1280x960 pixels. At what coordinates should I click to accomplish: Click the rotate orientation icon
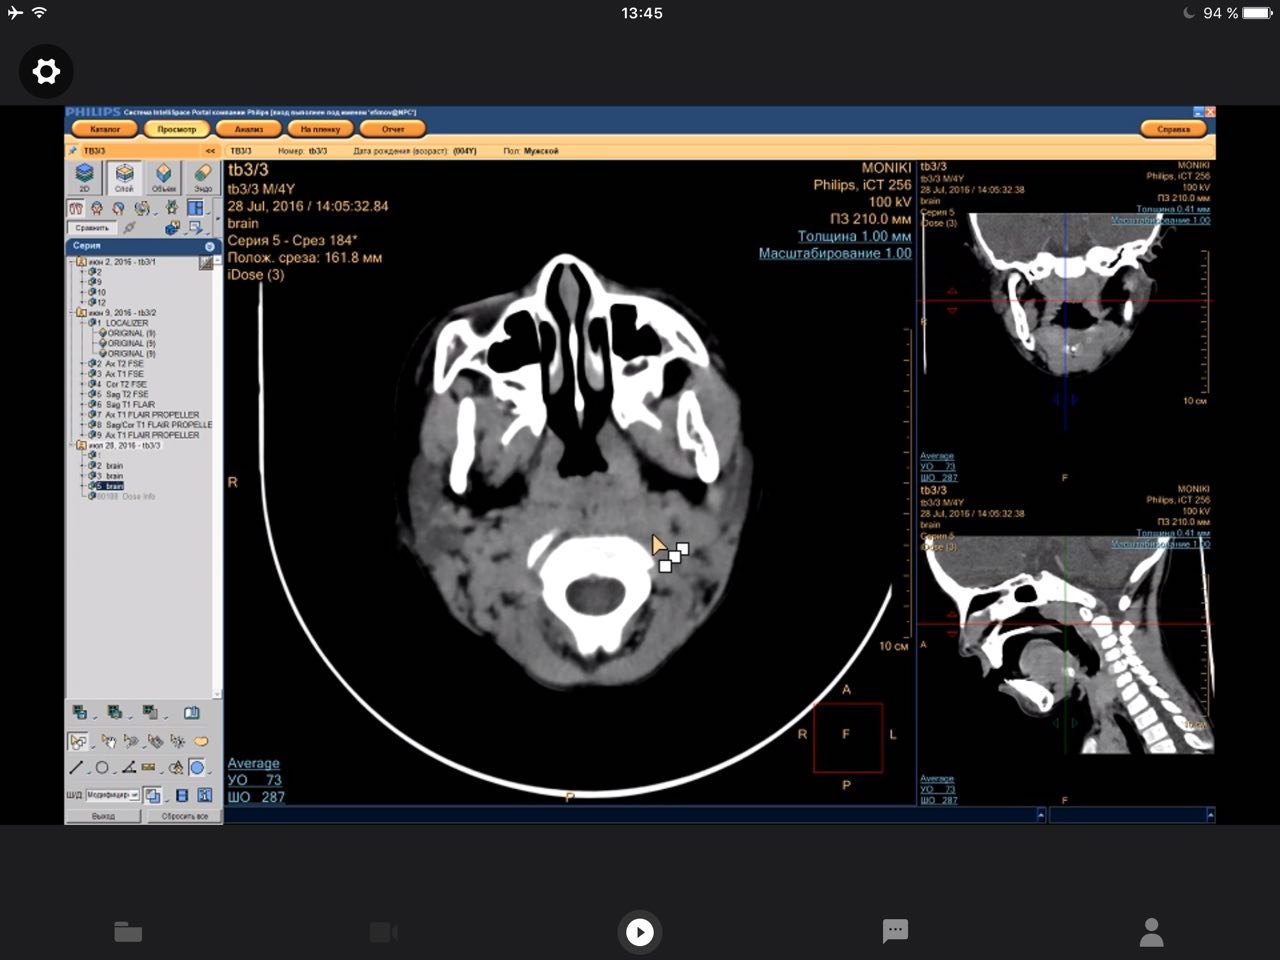click(x=144, y=209)
